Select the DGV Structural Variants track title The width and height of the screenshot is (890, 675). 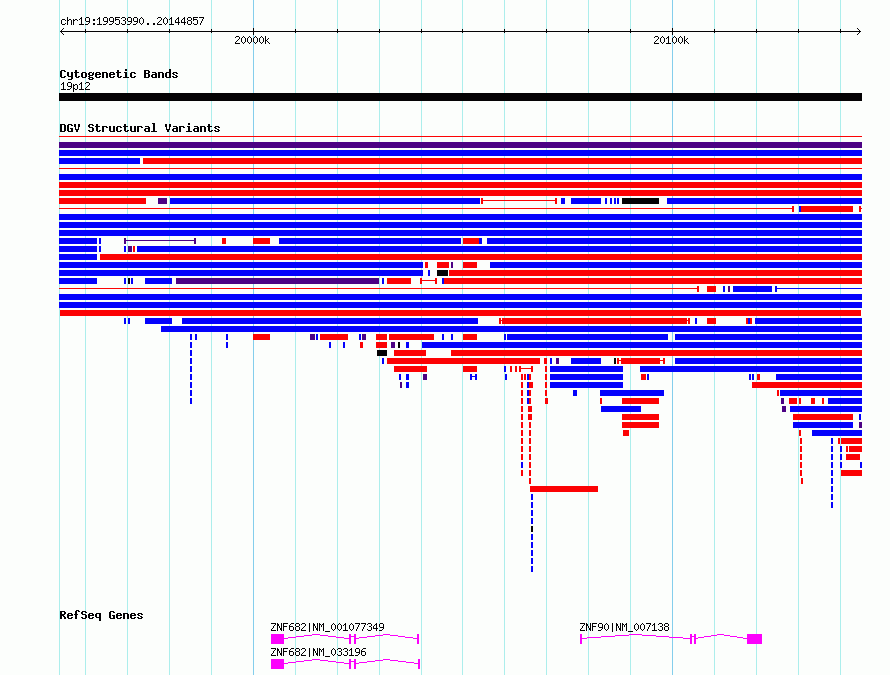point(140,128)
